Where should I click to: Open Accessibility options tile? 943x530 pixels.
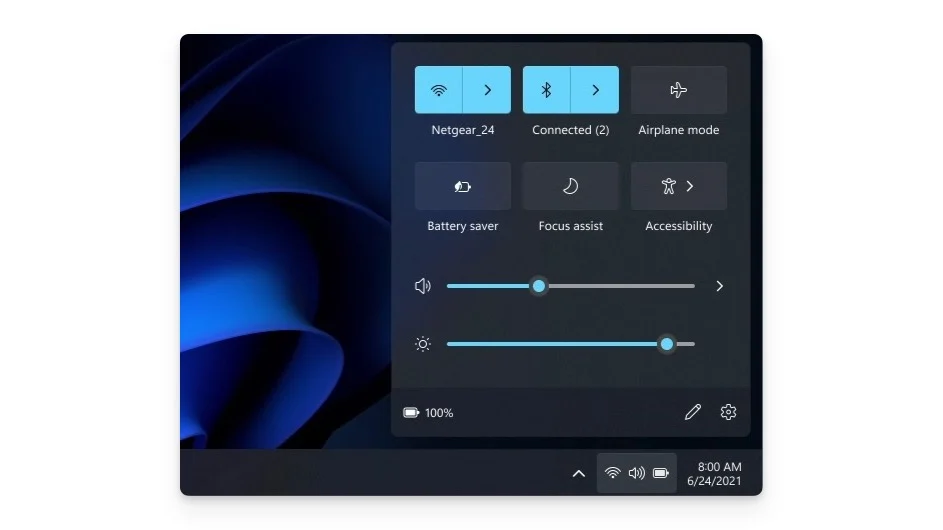coord(678,186)
